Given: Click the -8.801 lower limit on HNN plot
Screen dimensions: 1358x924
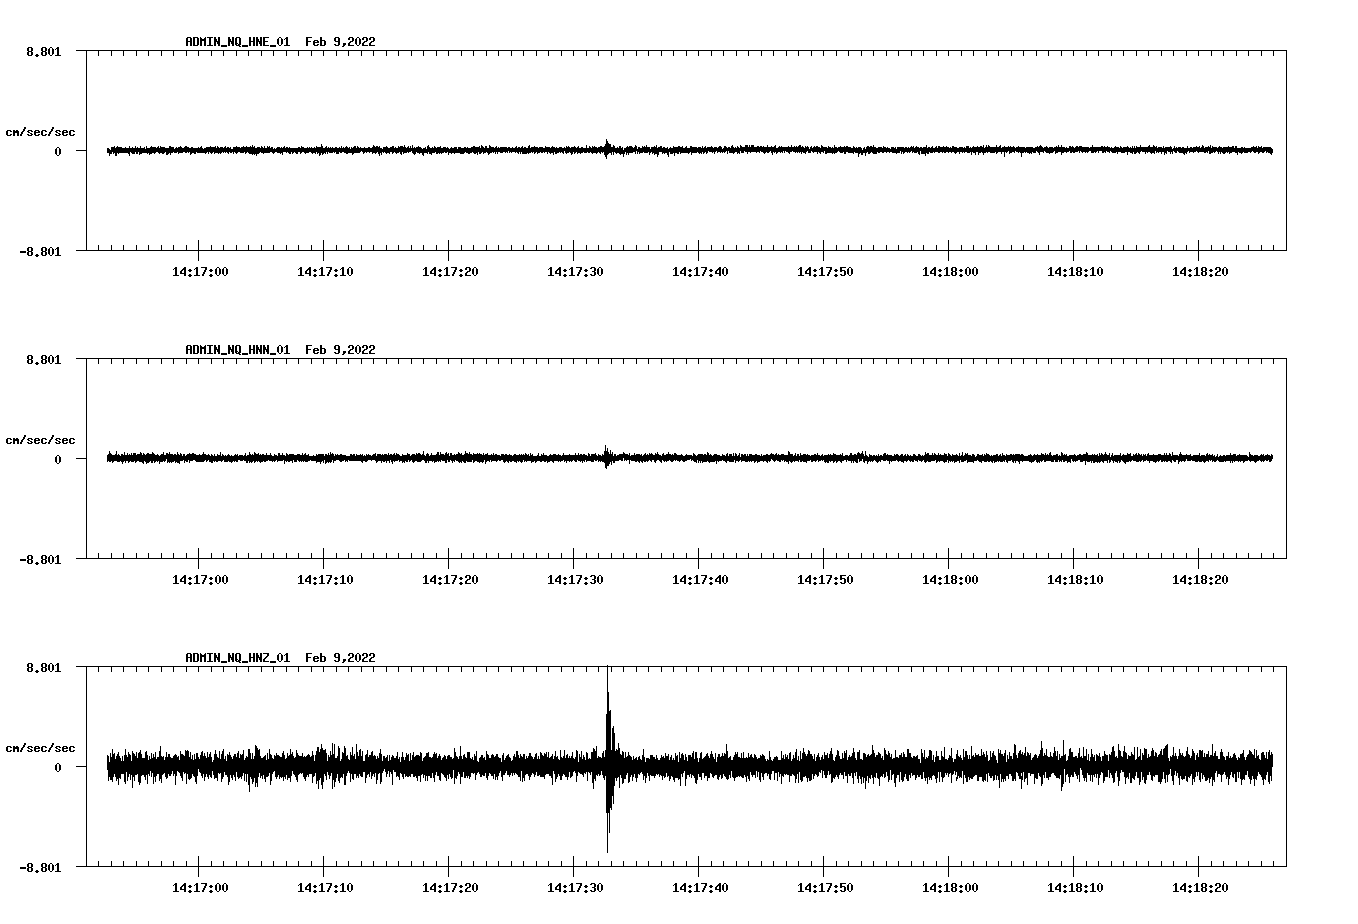Looking at the screenshot, I should click(40, 559).
